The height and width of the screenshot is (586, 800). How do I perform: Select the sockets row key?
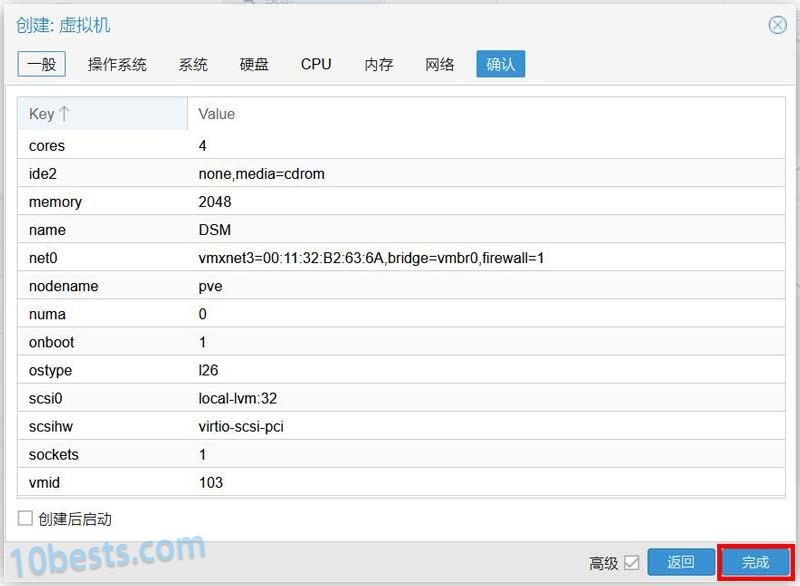coord(54,454)
